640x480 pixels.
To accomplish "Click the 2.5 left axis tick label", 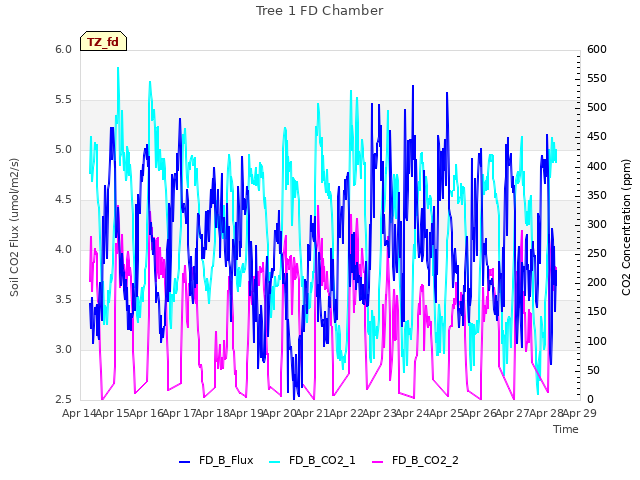I will [63, 400].
